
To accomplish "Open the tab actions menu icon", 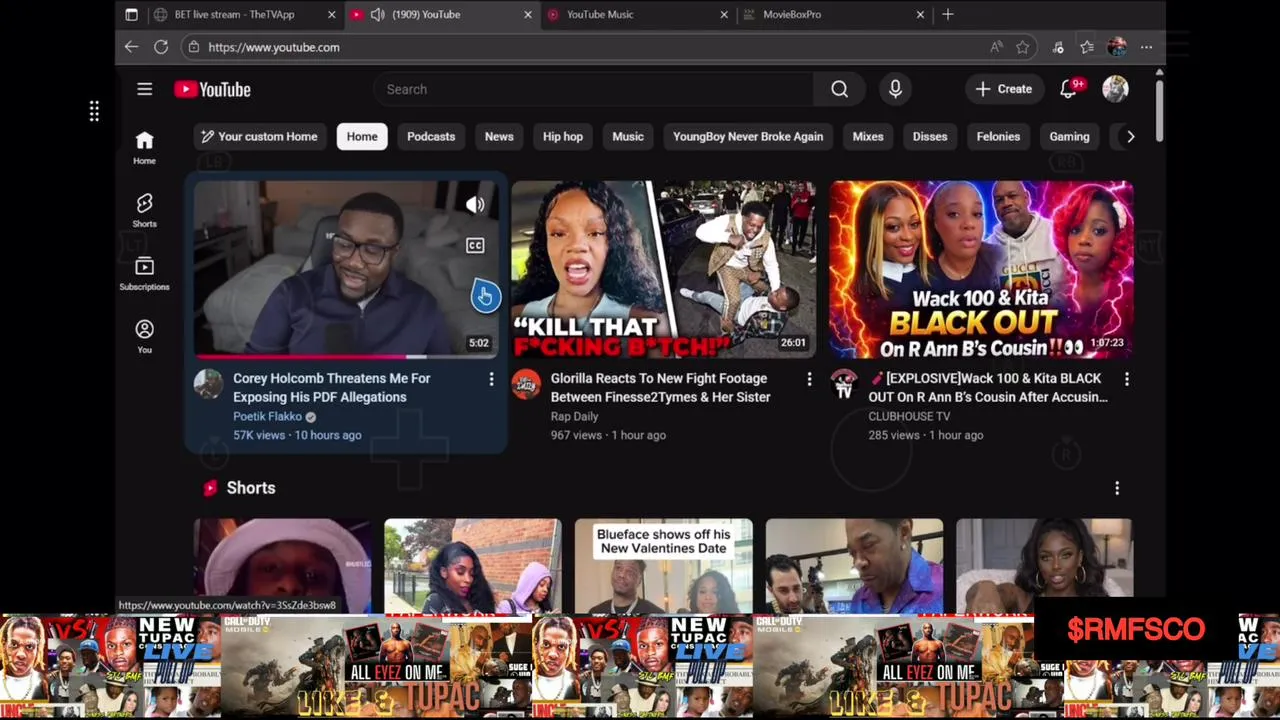I will point(131,15).
